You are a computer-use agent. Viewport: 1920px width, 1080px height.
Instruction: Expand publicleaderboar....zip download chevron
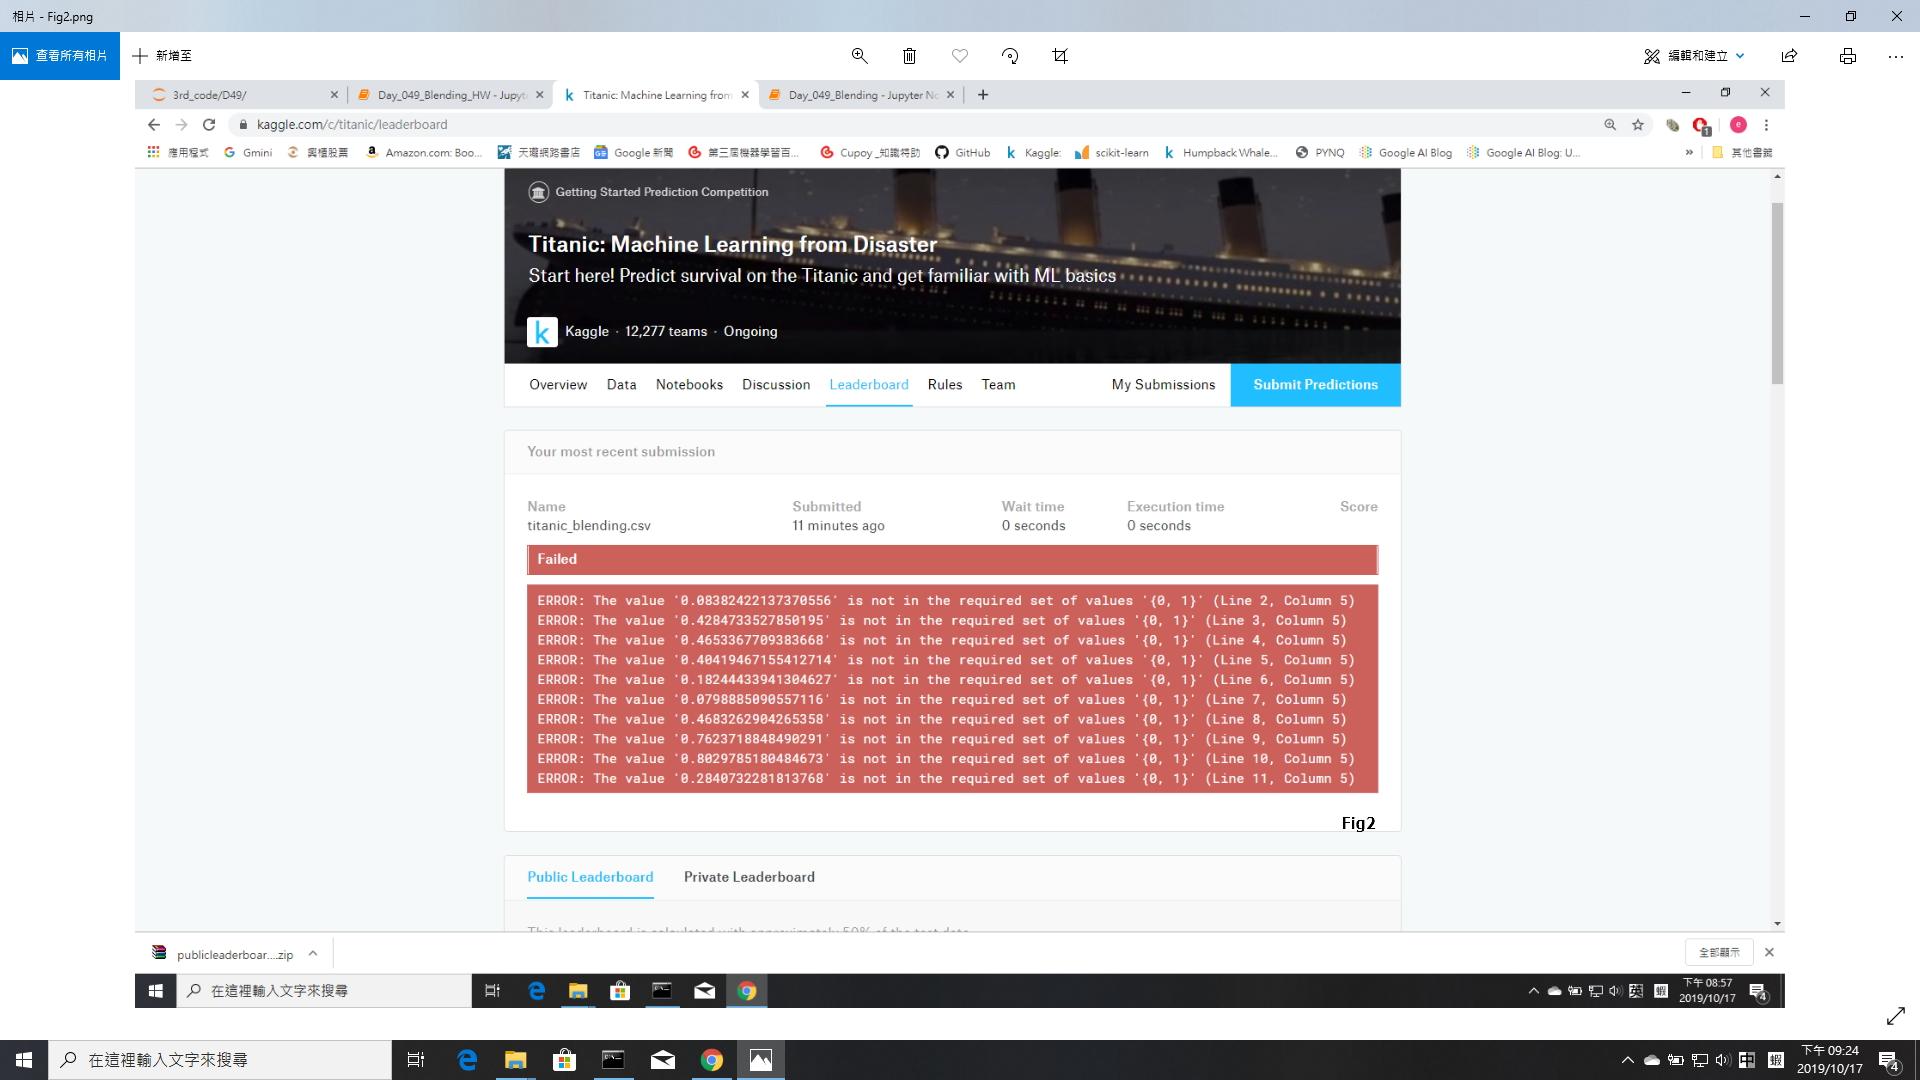[x=313, y=954]
